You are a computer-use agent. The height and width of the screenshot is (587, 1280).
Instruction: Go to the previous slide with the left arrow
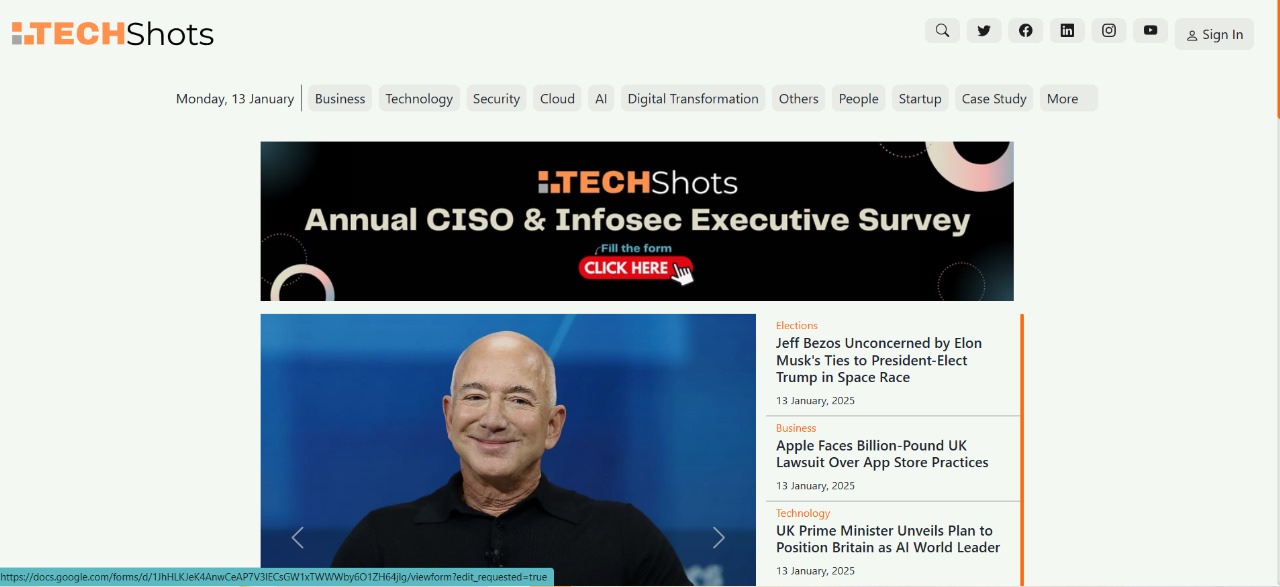pos(298,538)
